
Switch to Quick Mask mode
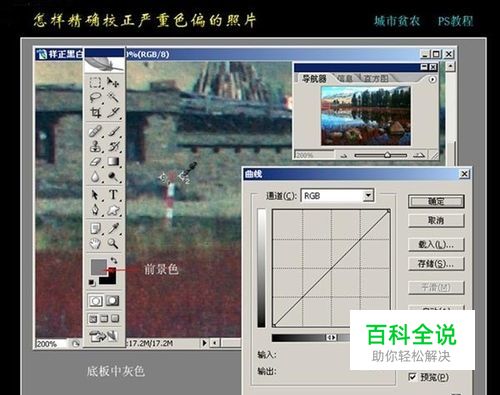click(x=113, y=301)
